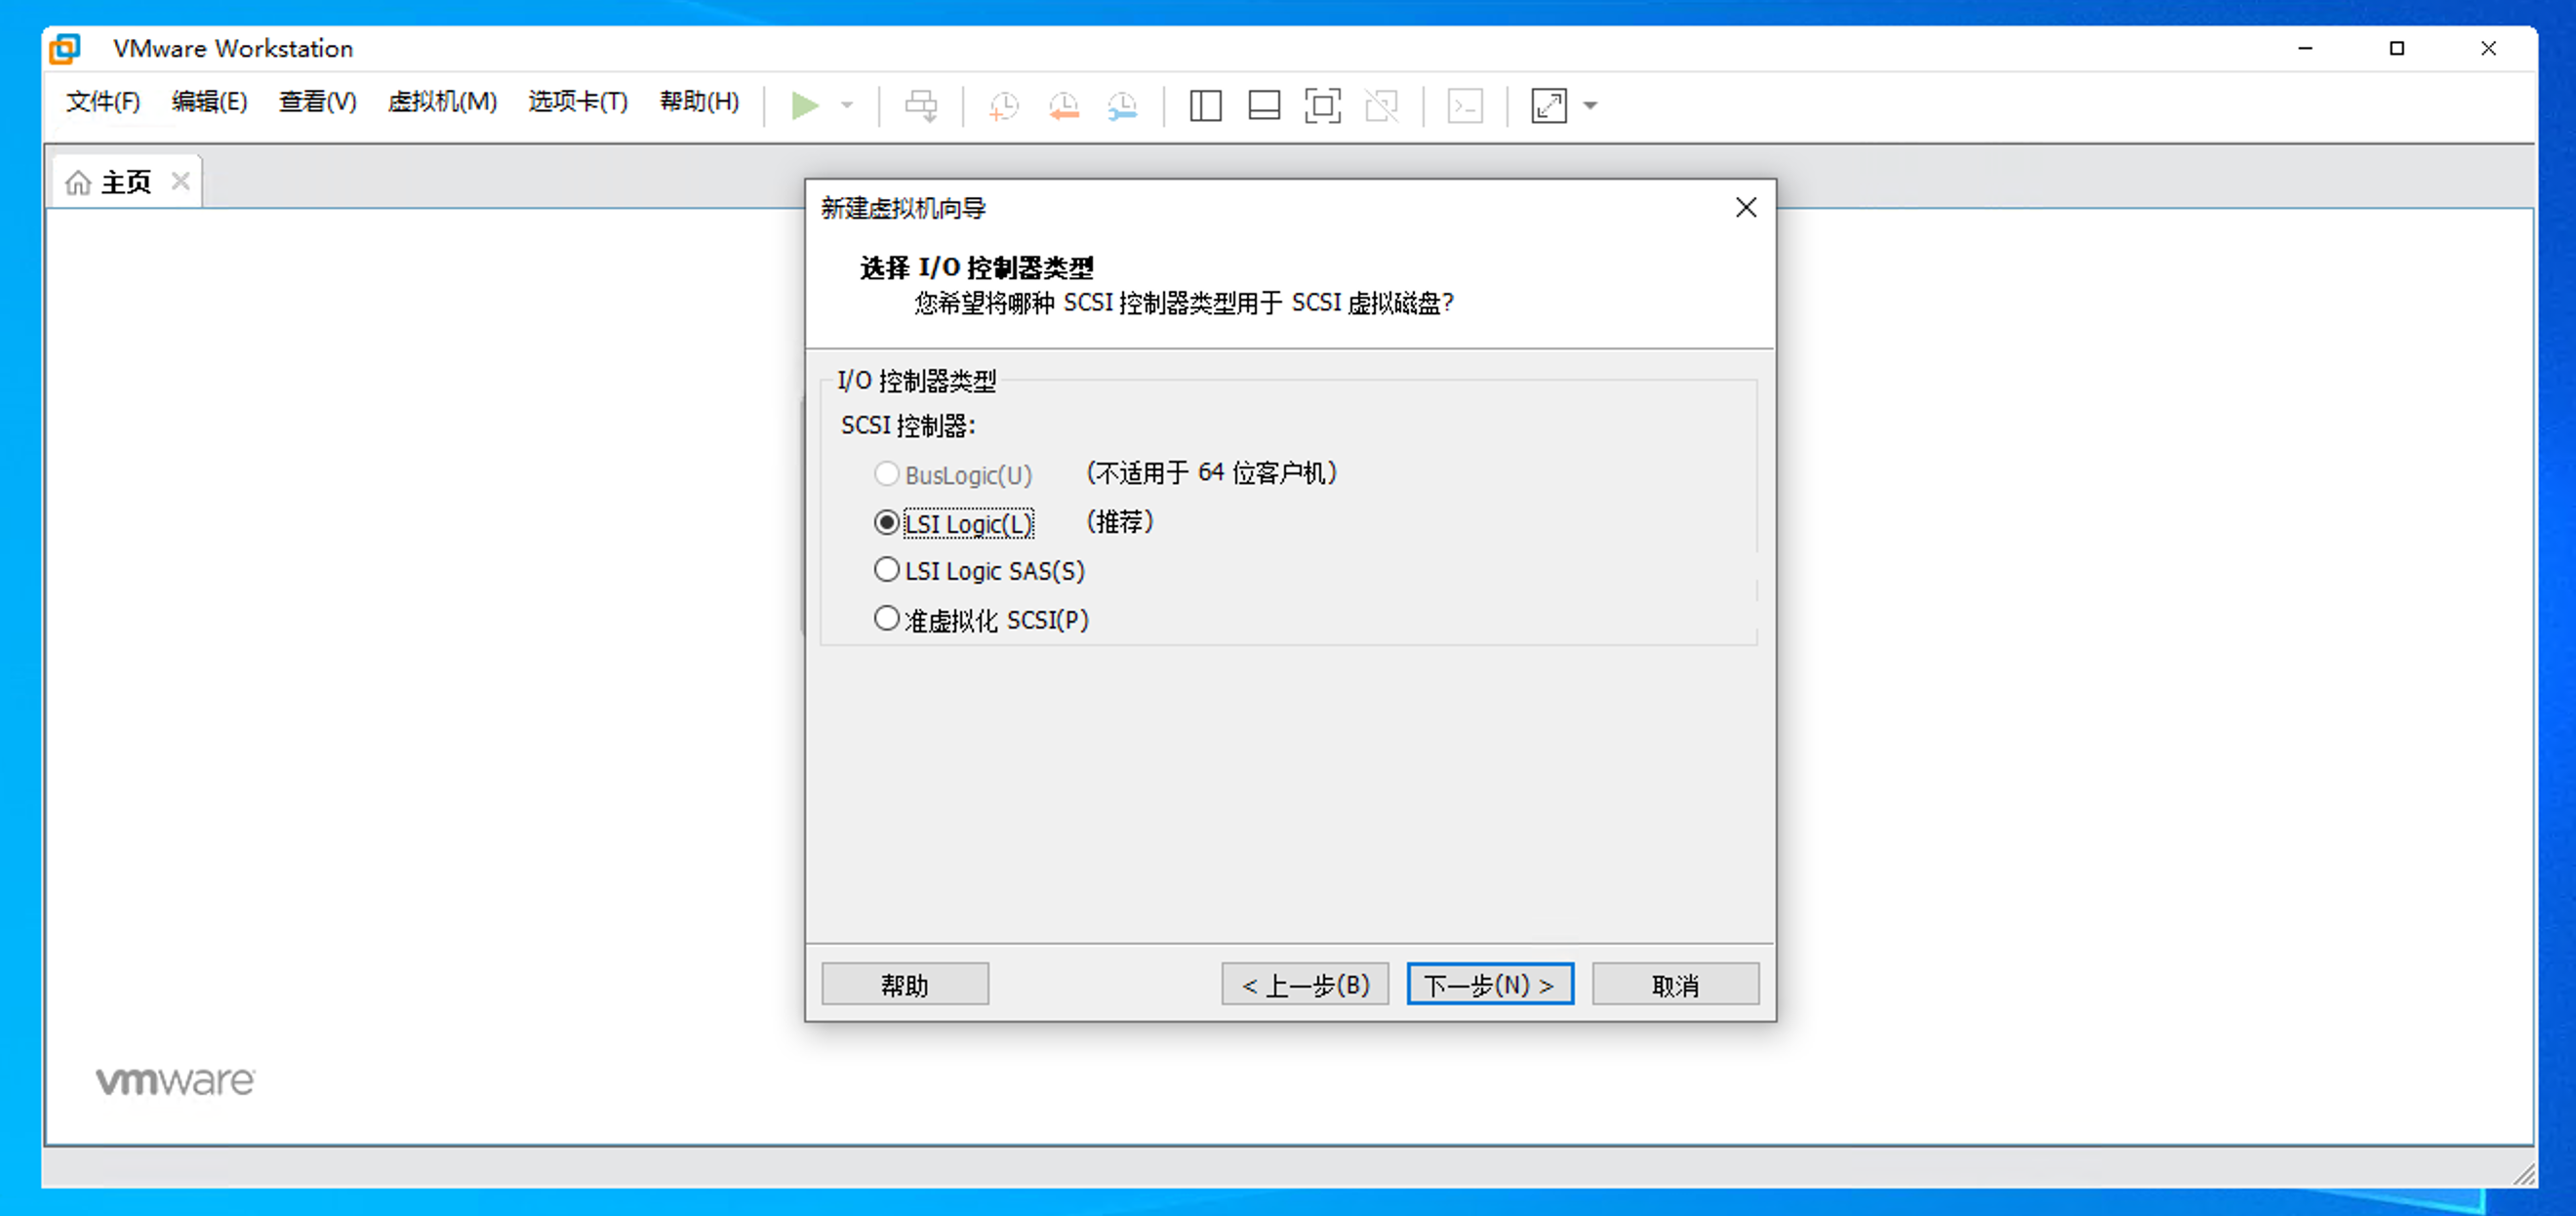Open the stretch mode dropdown arrow

click(x=1589, y=105)
